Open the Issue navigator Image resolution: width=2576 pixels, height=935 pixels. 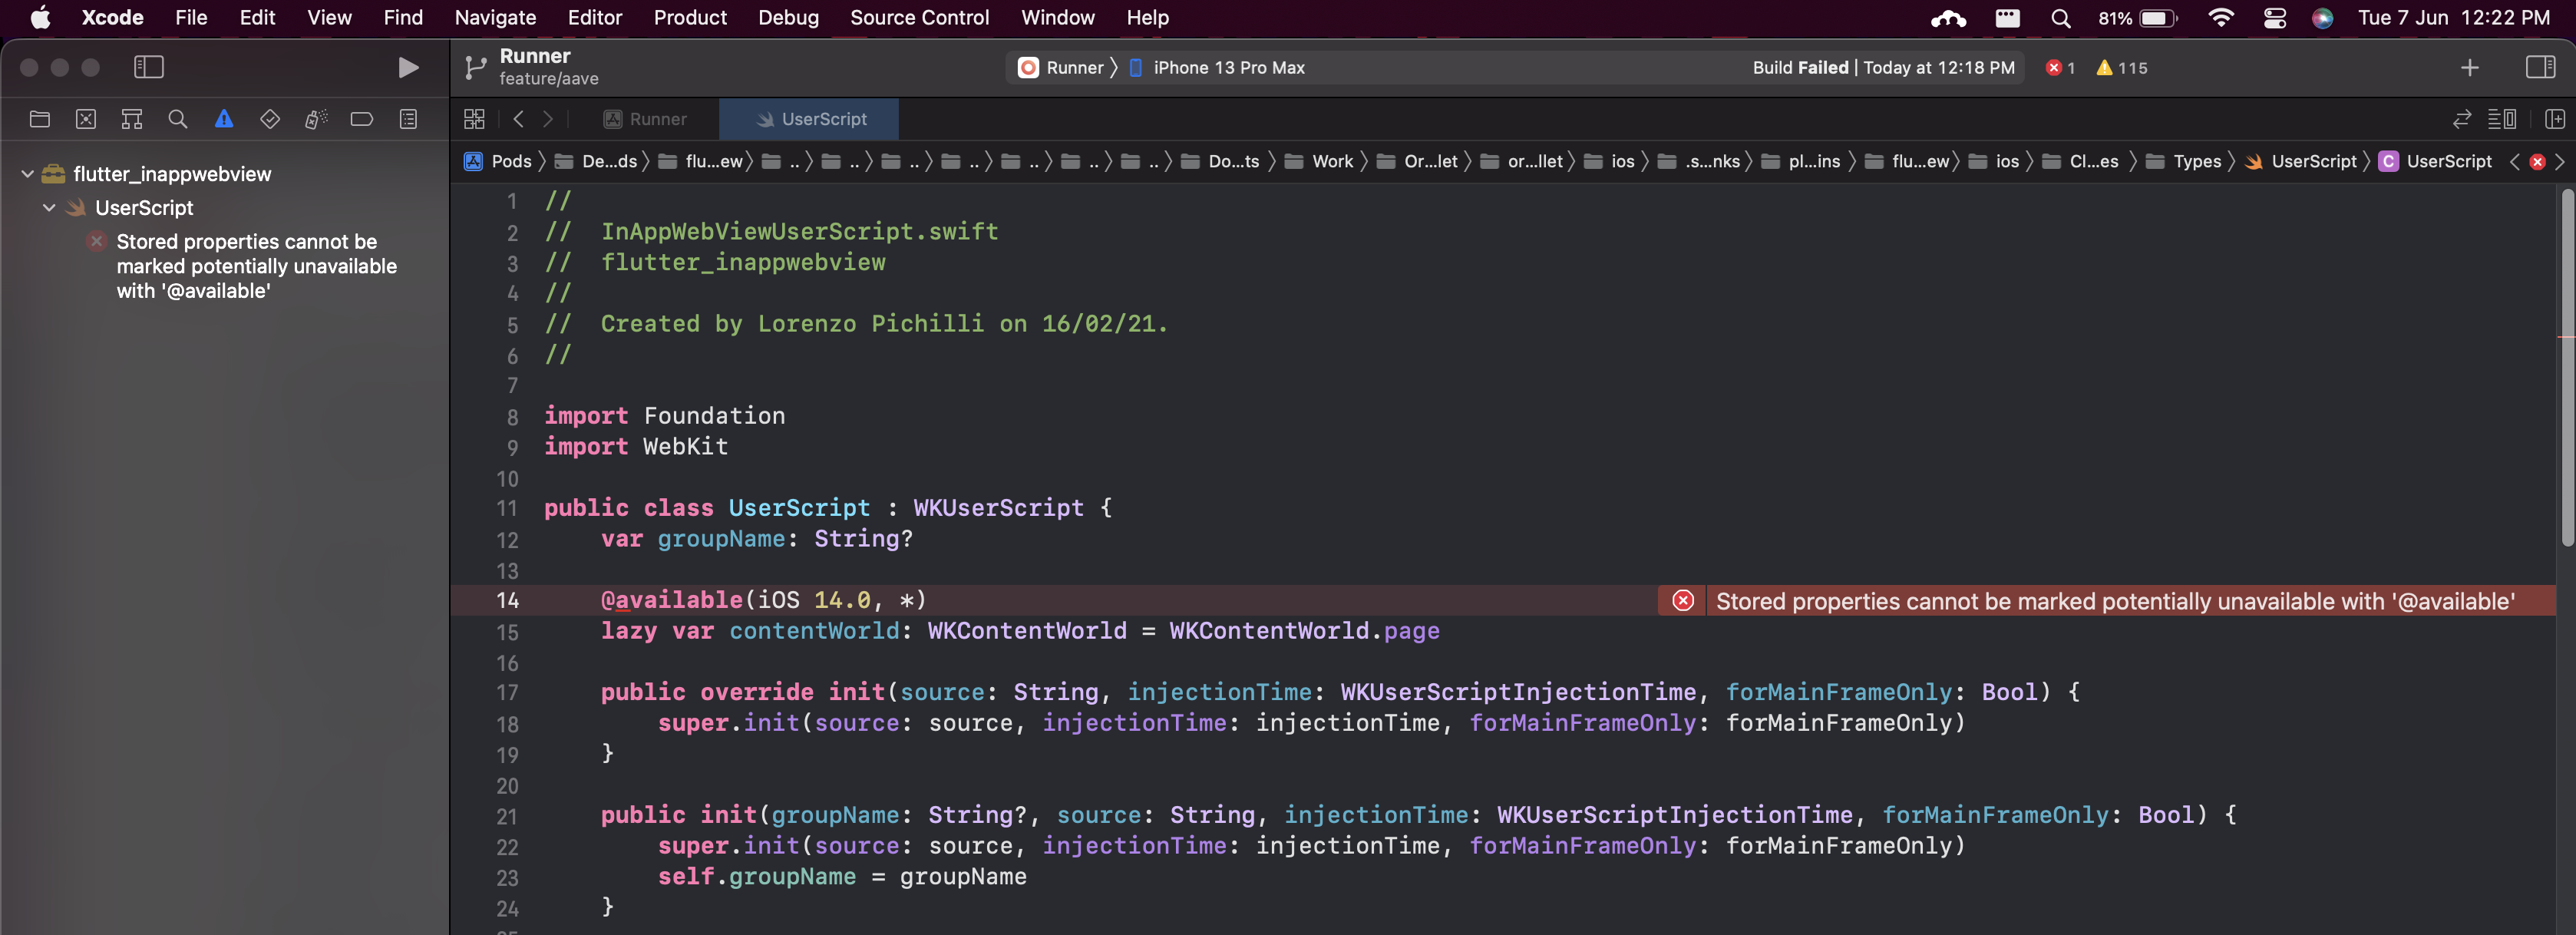[223, 118]
